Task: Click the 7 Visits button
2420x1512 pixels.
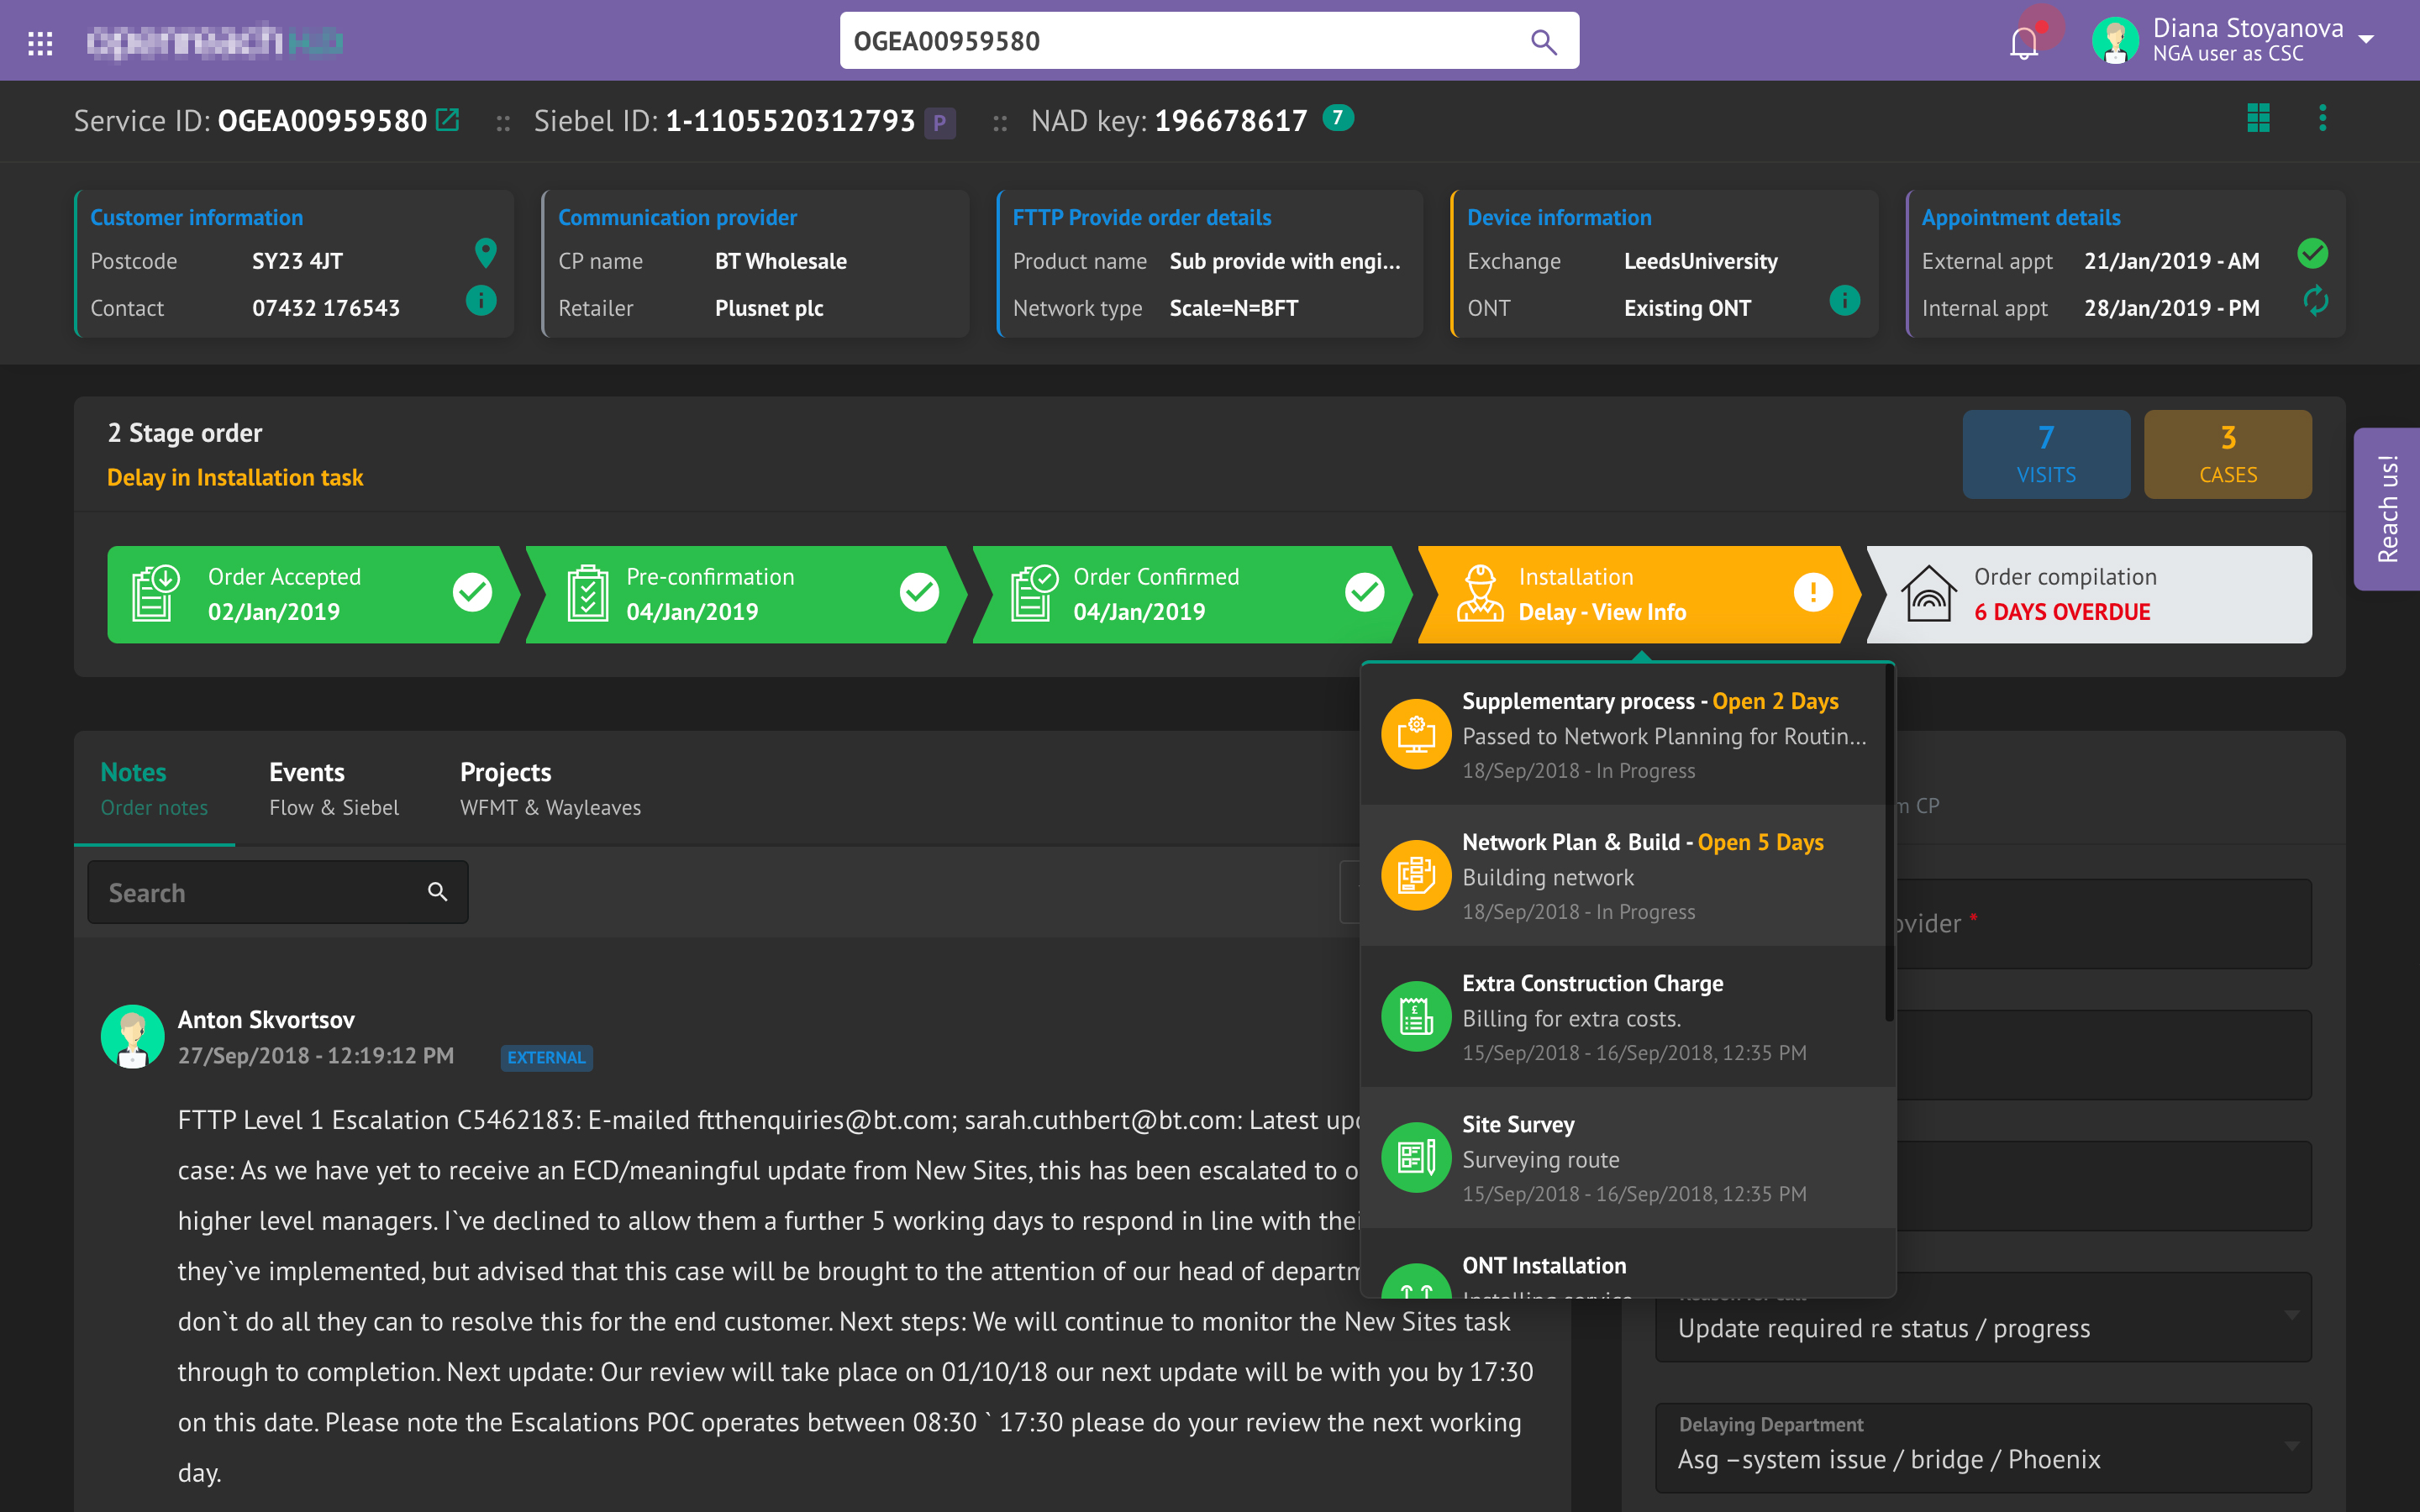Action: 2045,454
